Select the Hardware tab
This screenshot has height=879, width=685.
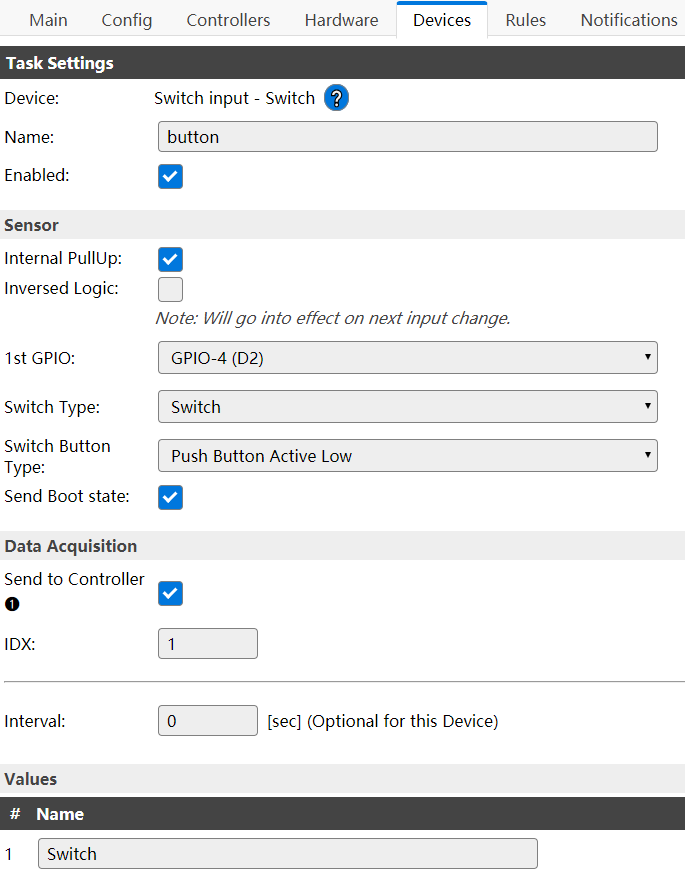click(341, 20)
